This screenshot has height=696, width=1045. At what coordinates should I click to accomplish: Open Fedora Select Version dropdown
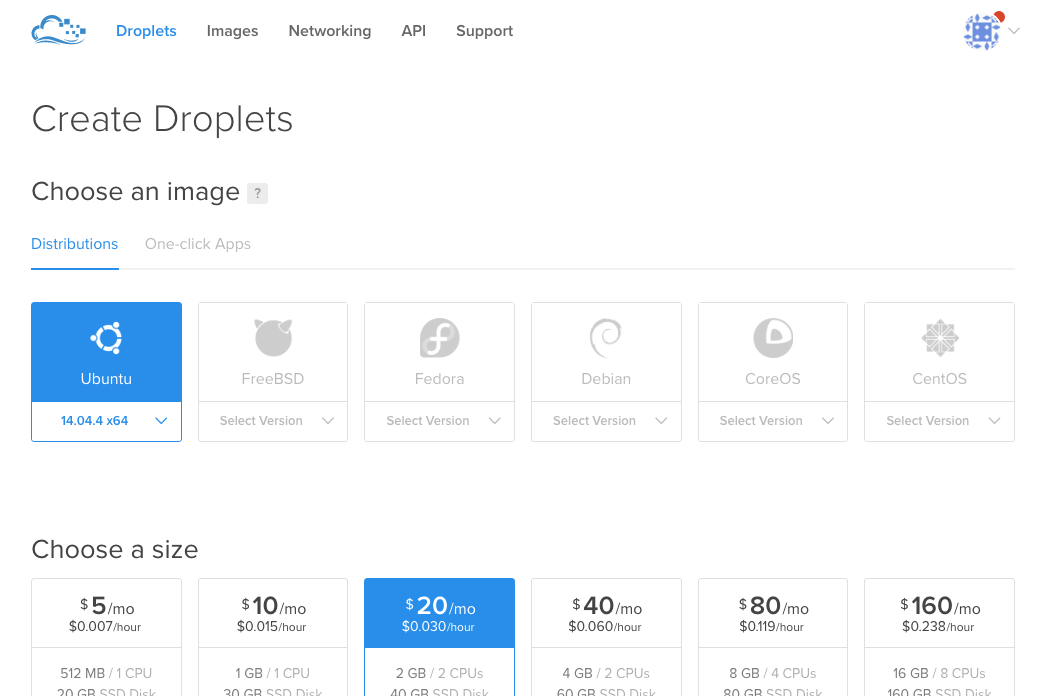coord(440,421)
